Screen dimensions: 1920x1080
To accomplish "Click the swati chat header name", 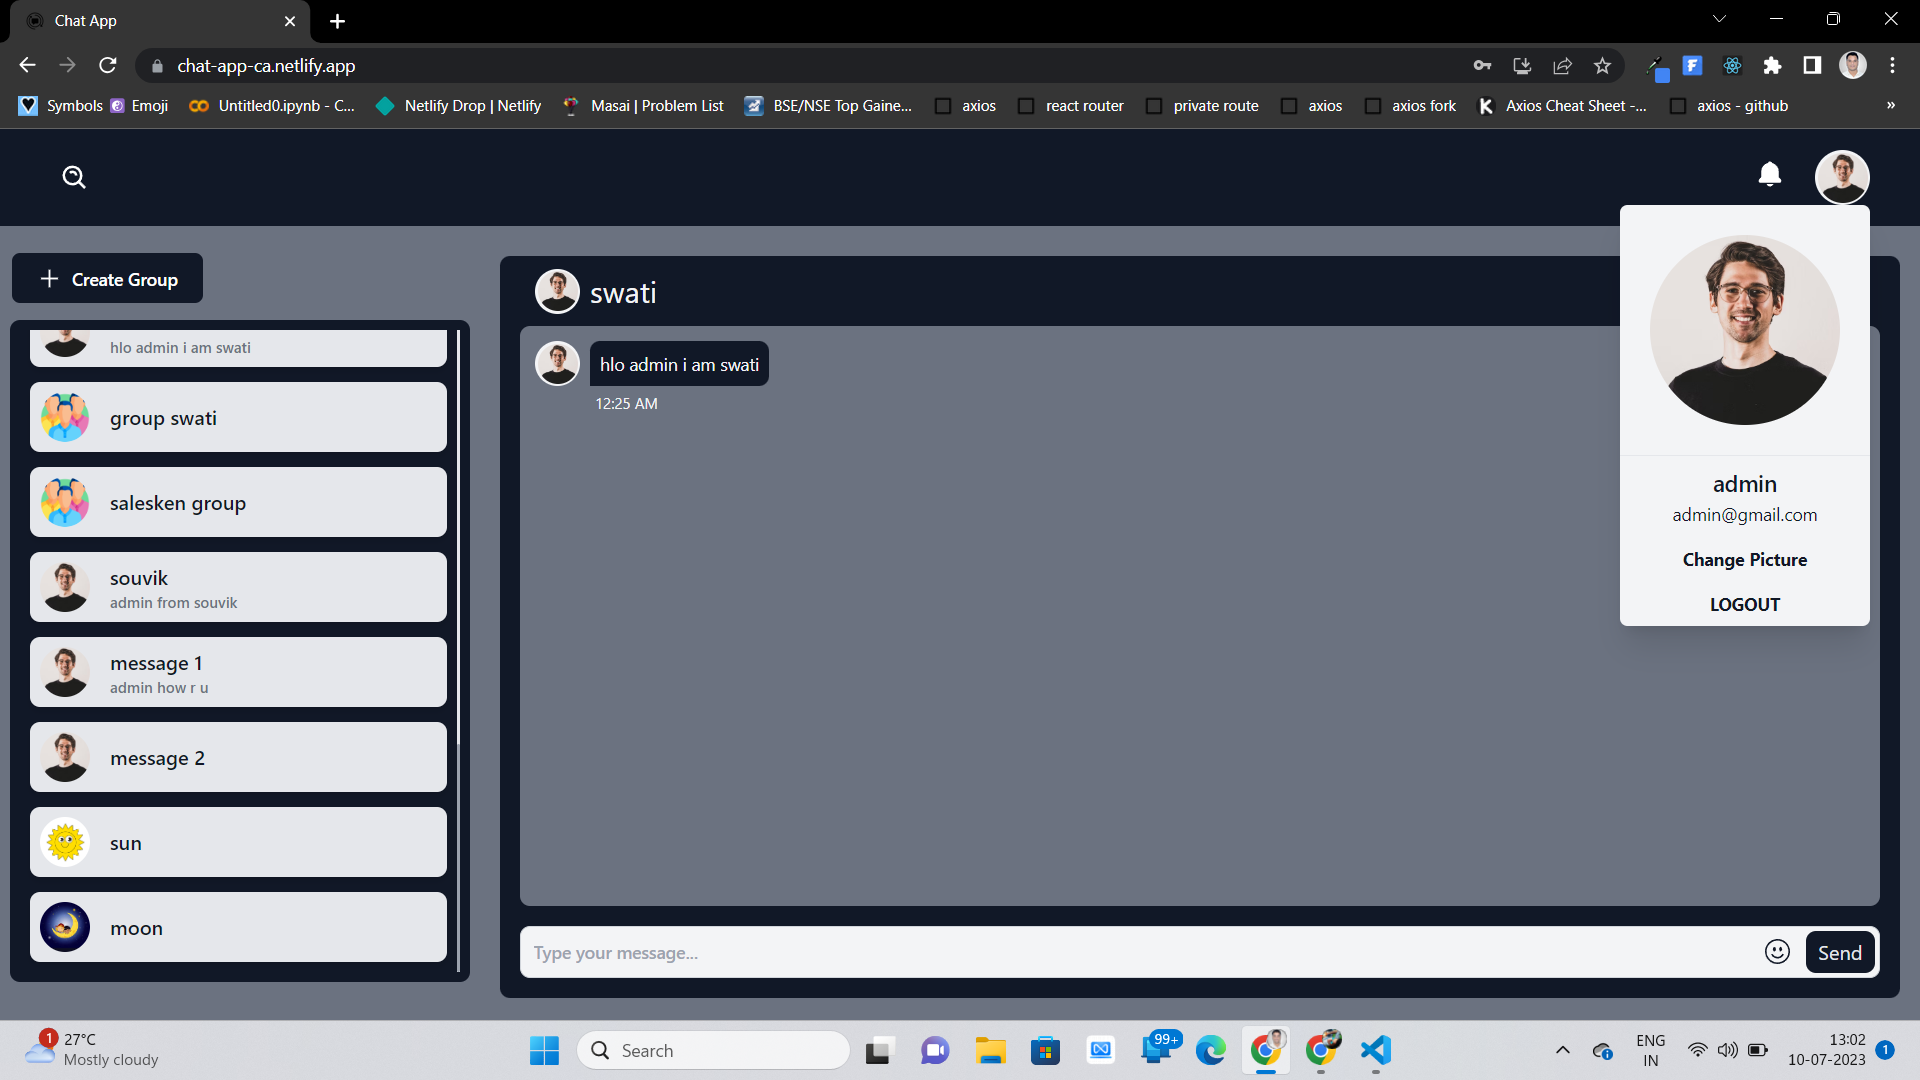I will 624,291.
